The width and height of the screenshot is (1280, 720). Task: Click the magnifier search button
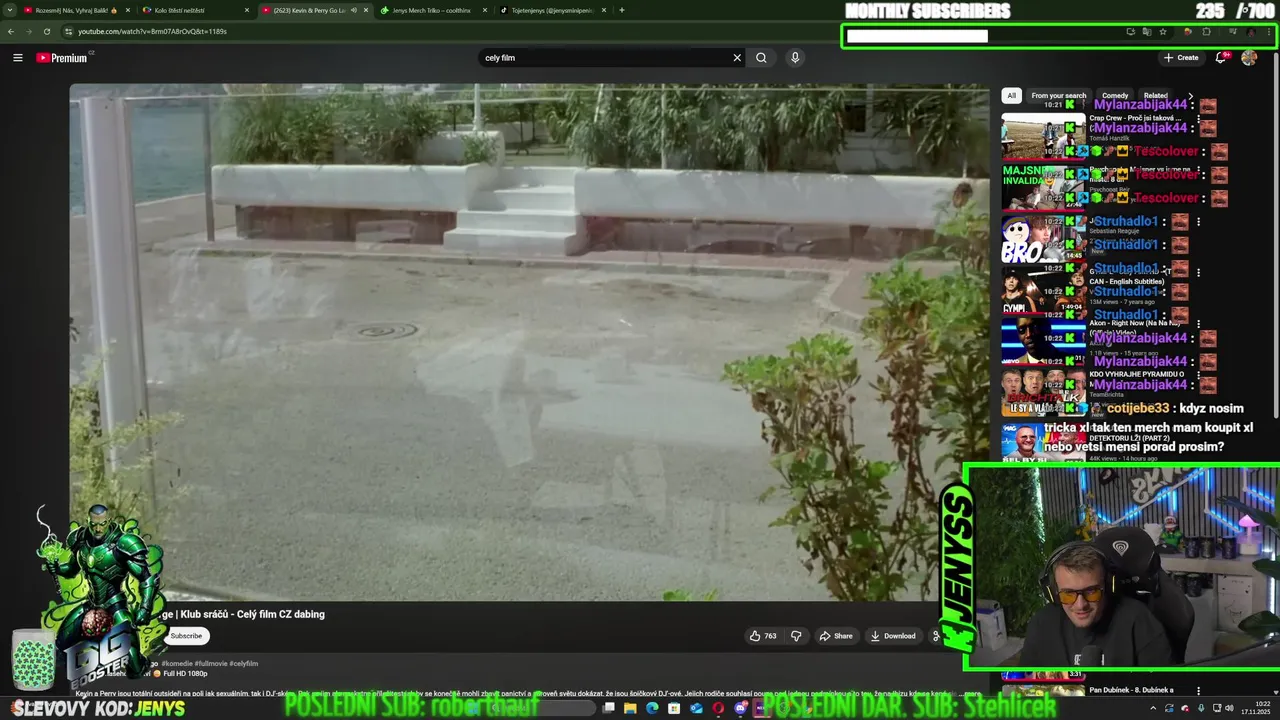coord(761,58)
